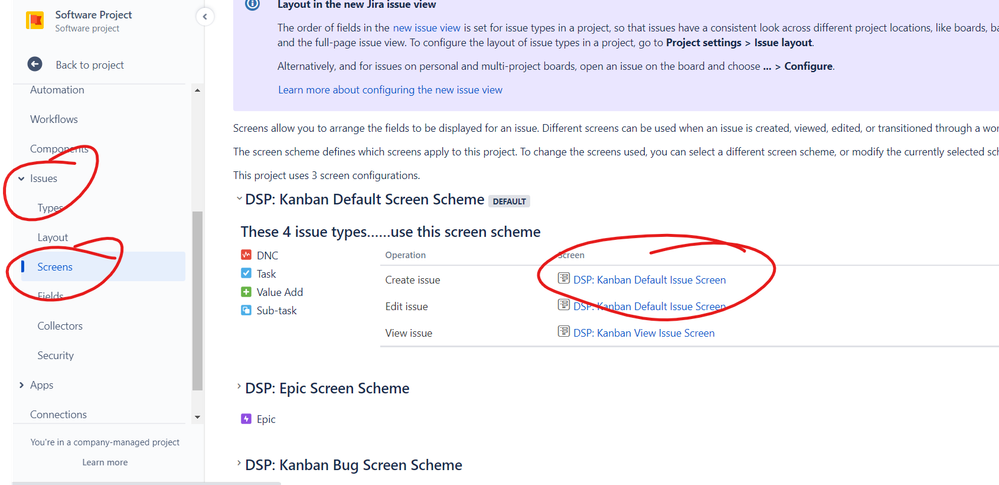999x485 pixels.
Task: Open Collectors under Issues
Action: coord(60,326)
